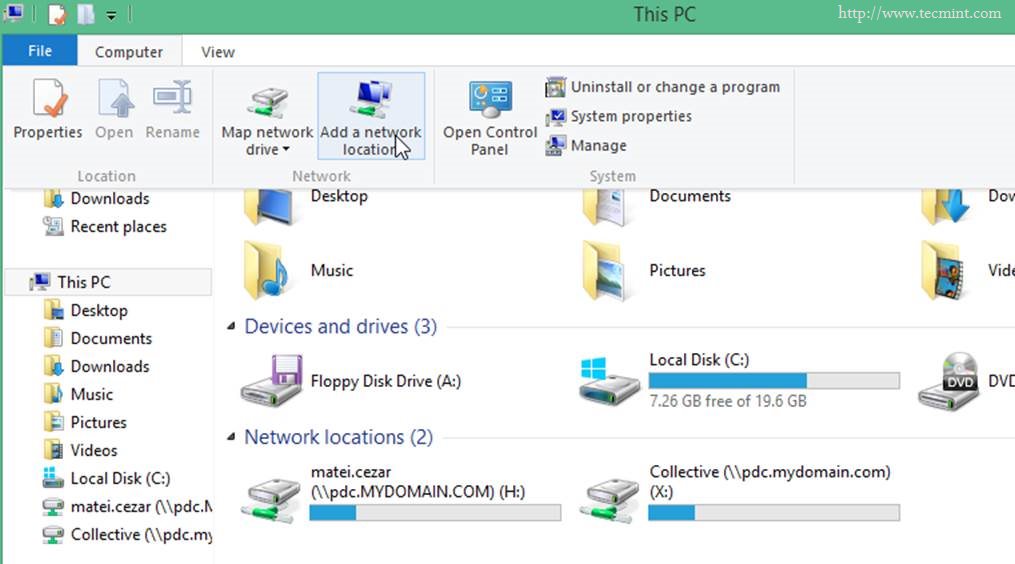Select the Collective (X:) network drive

click(610, 493)
